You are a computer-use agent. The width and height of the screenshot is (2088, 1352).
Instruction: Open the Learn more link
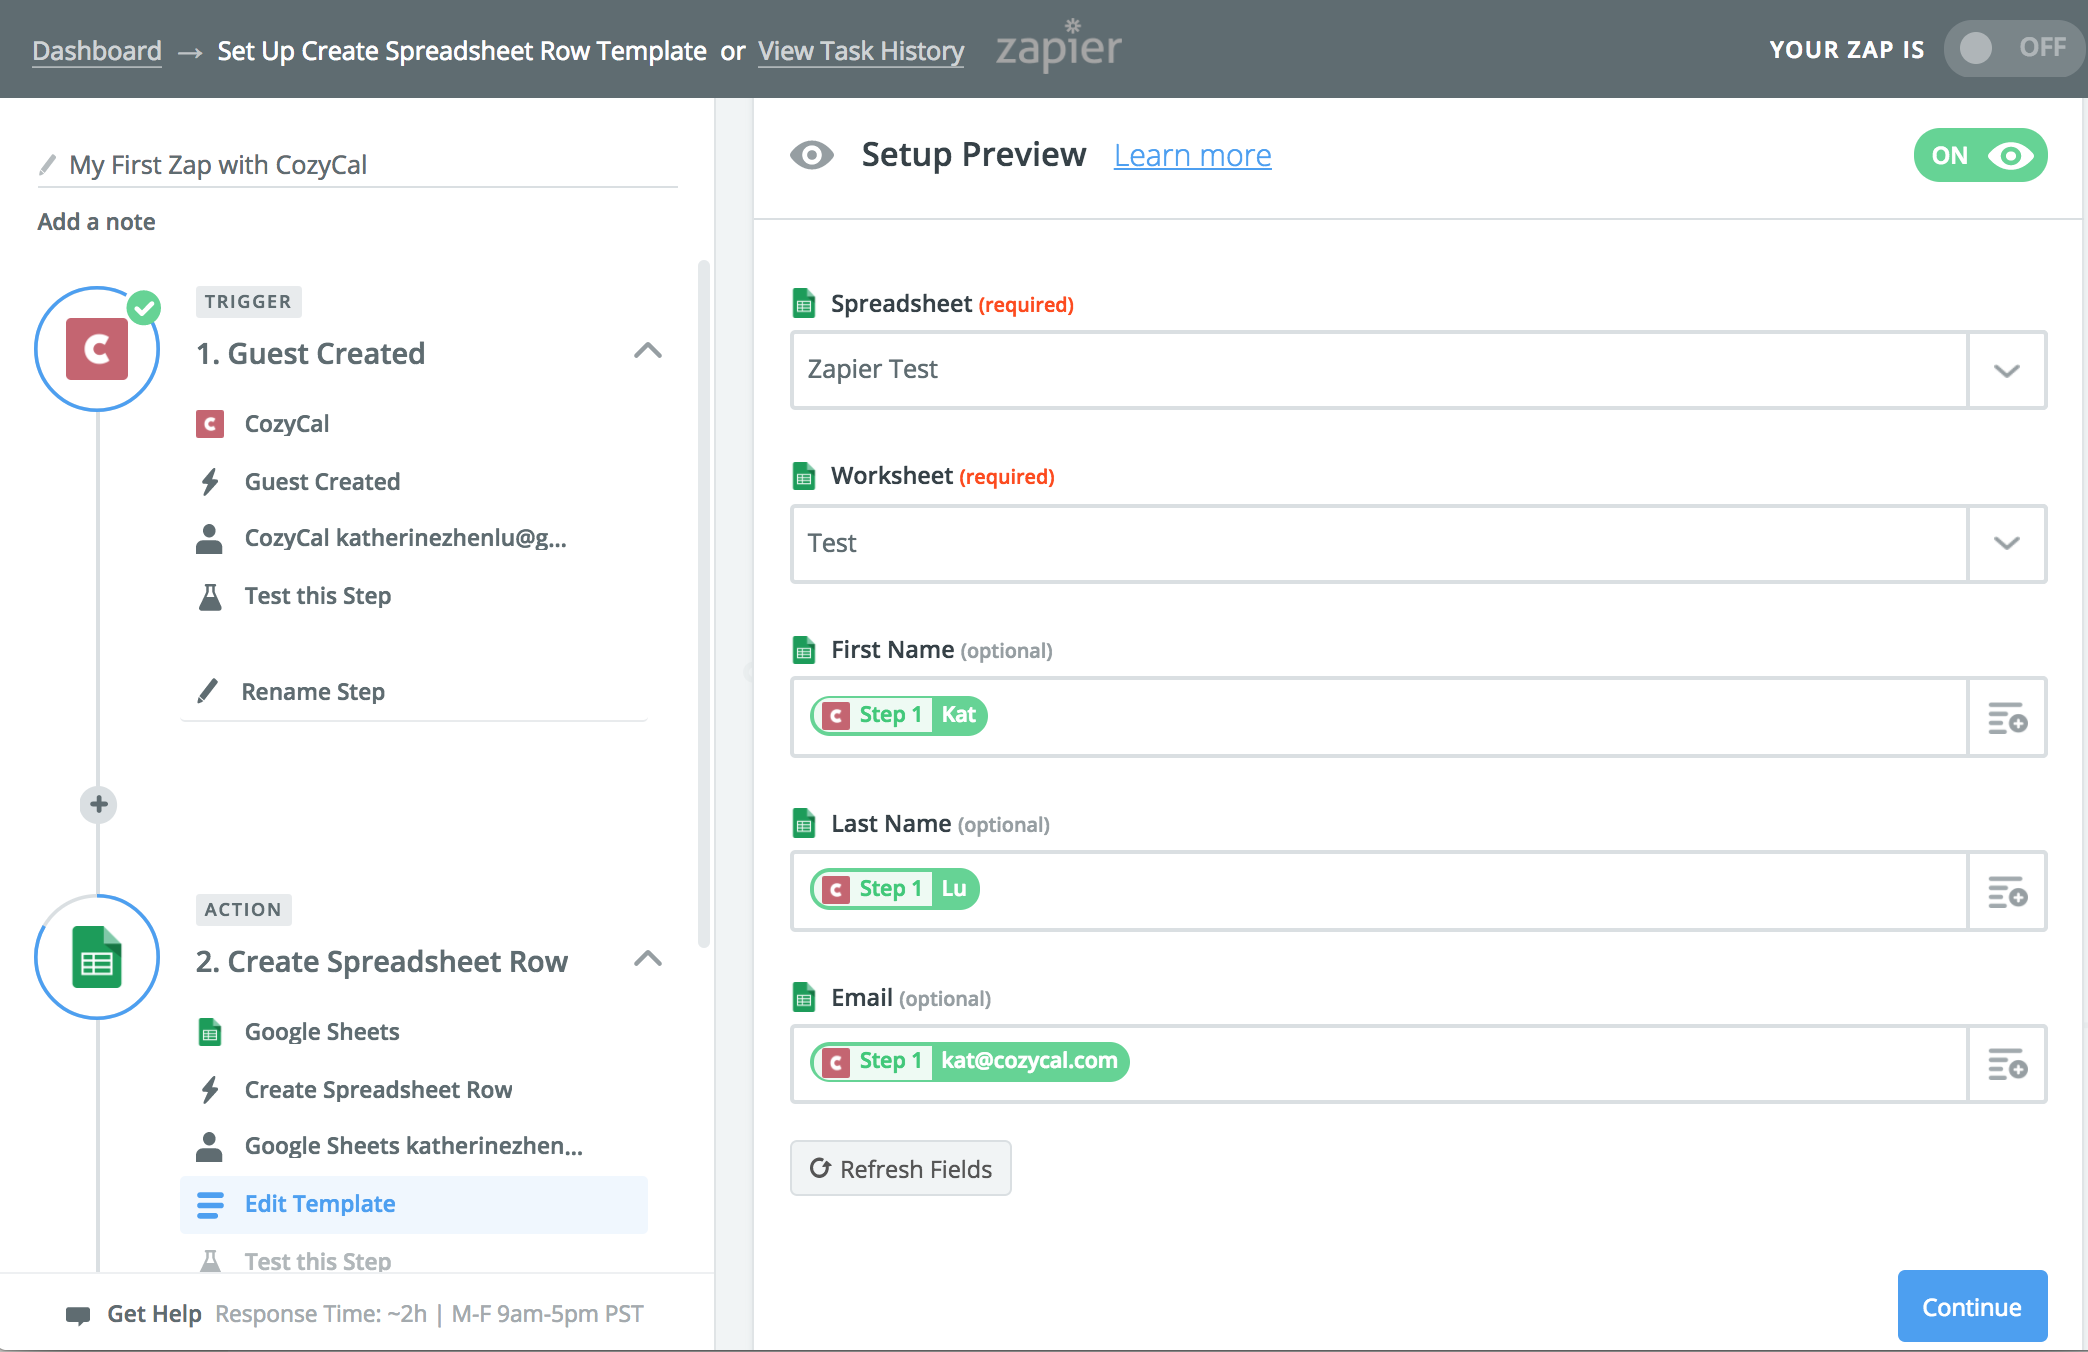click(1192, 156)
